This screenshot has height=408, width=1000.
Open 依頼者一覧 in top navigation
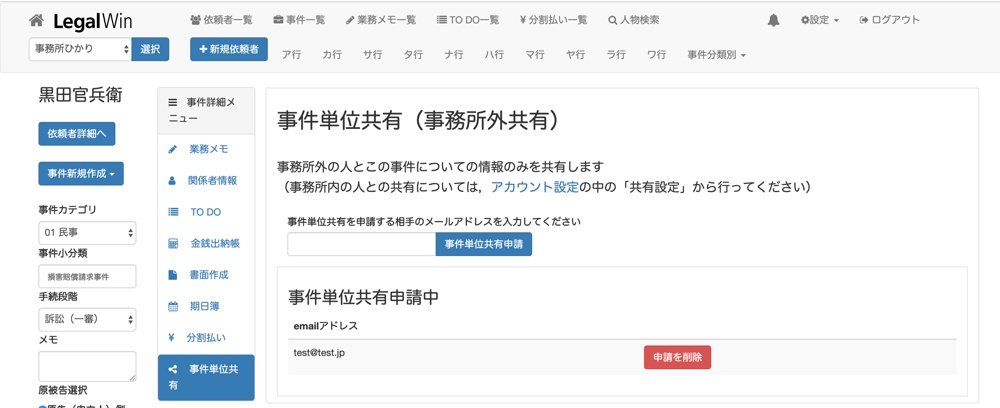coord(221,20)
